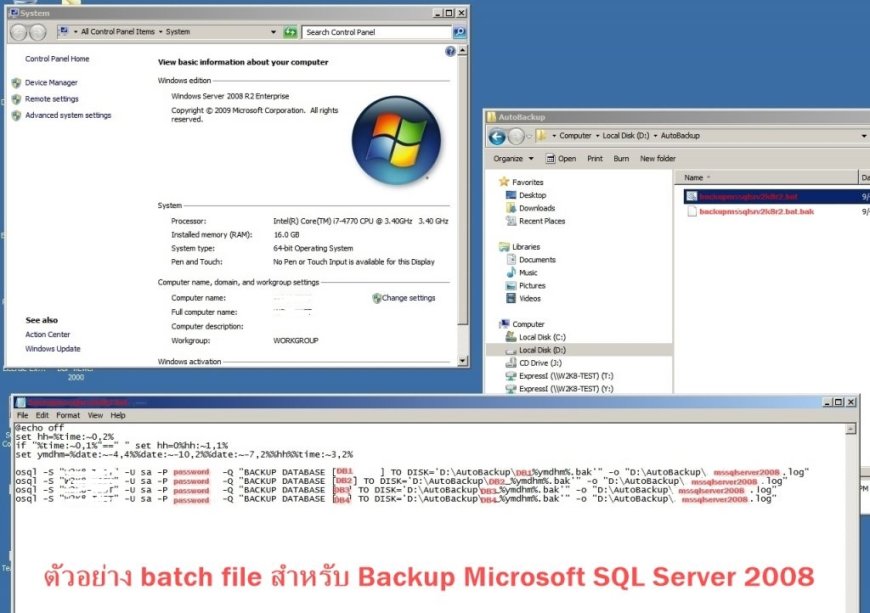
Task: Click the Change settings link
Action: click(408, 298)
